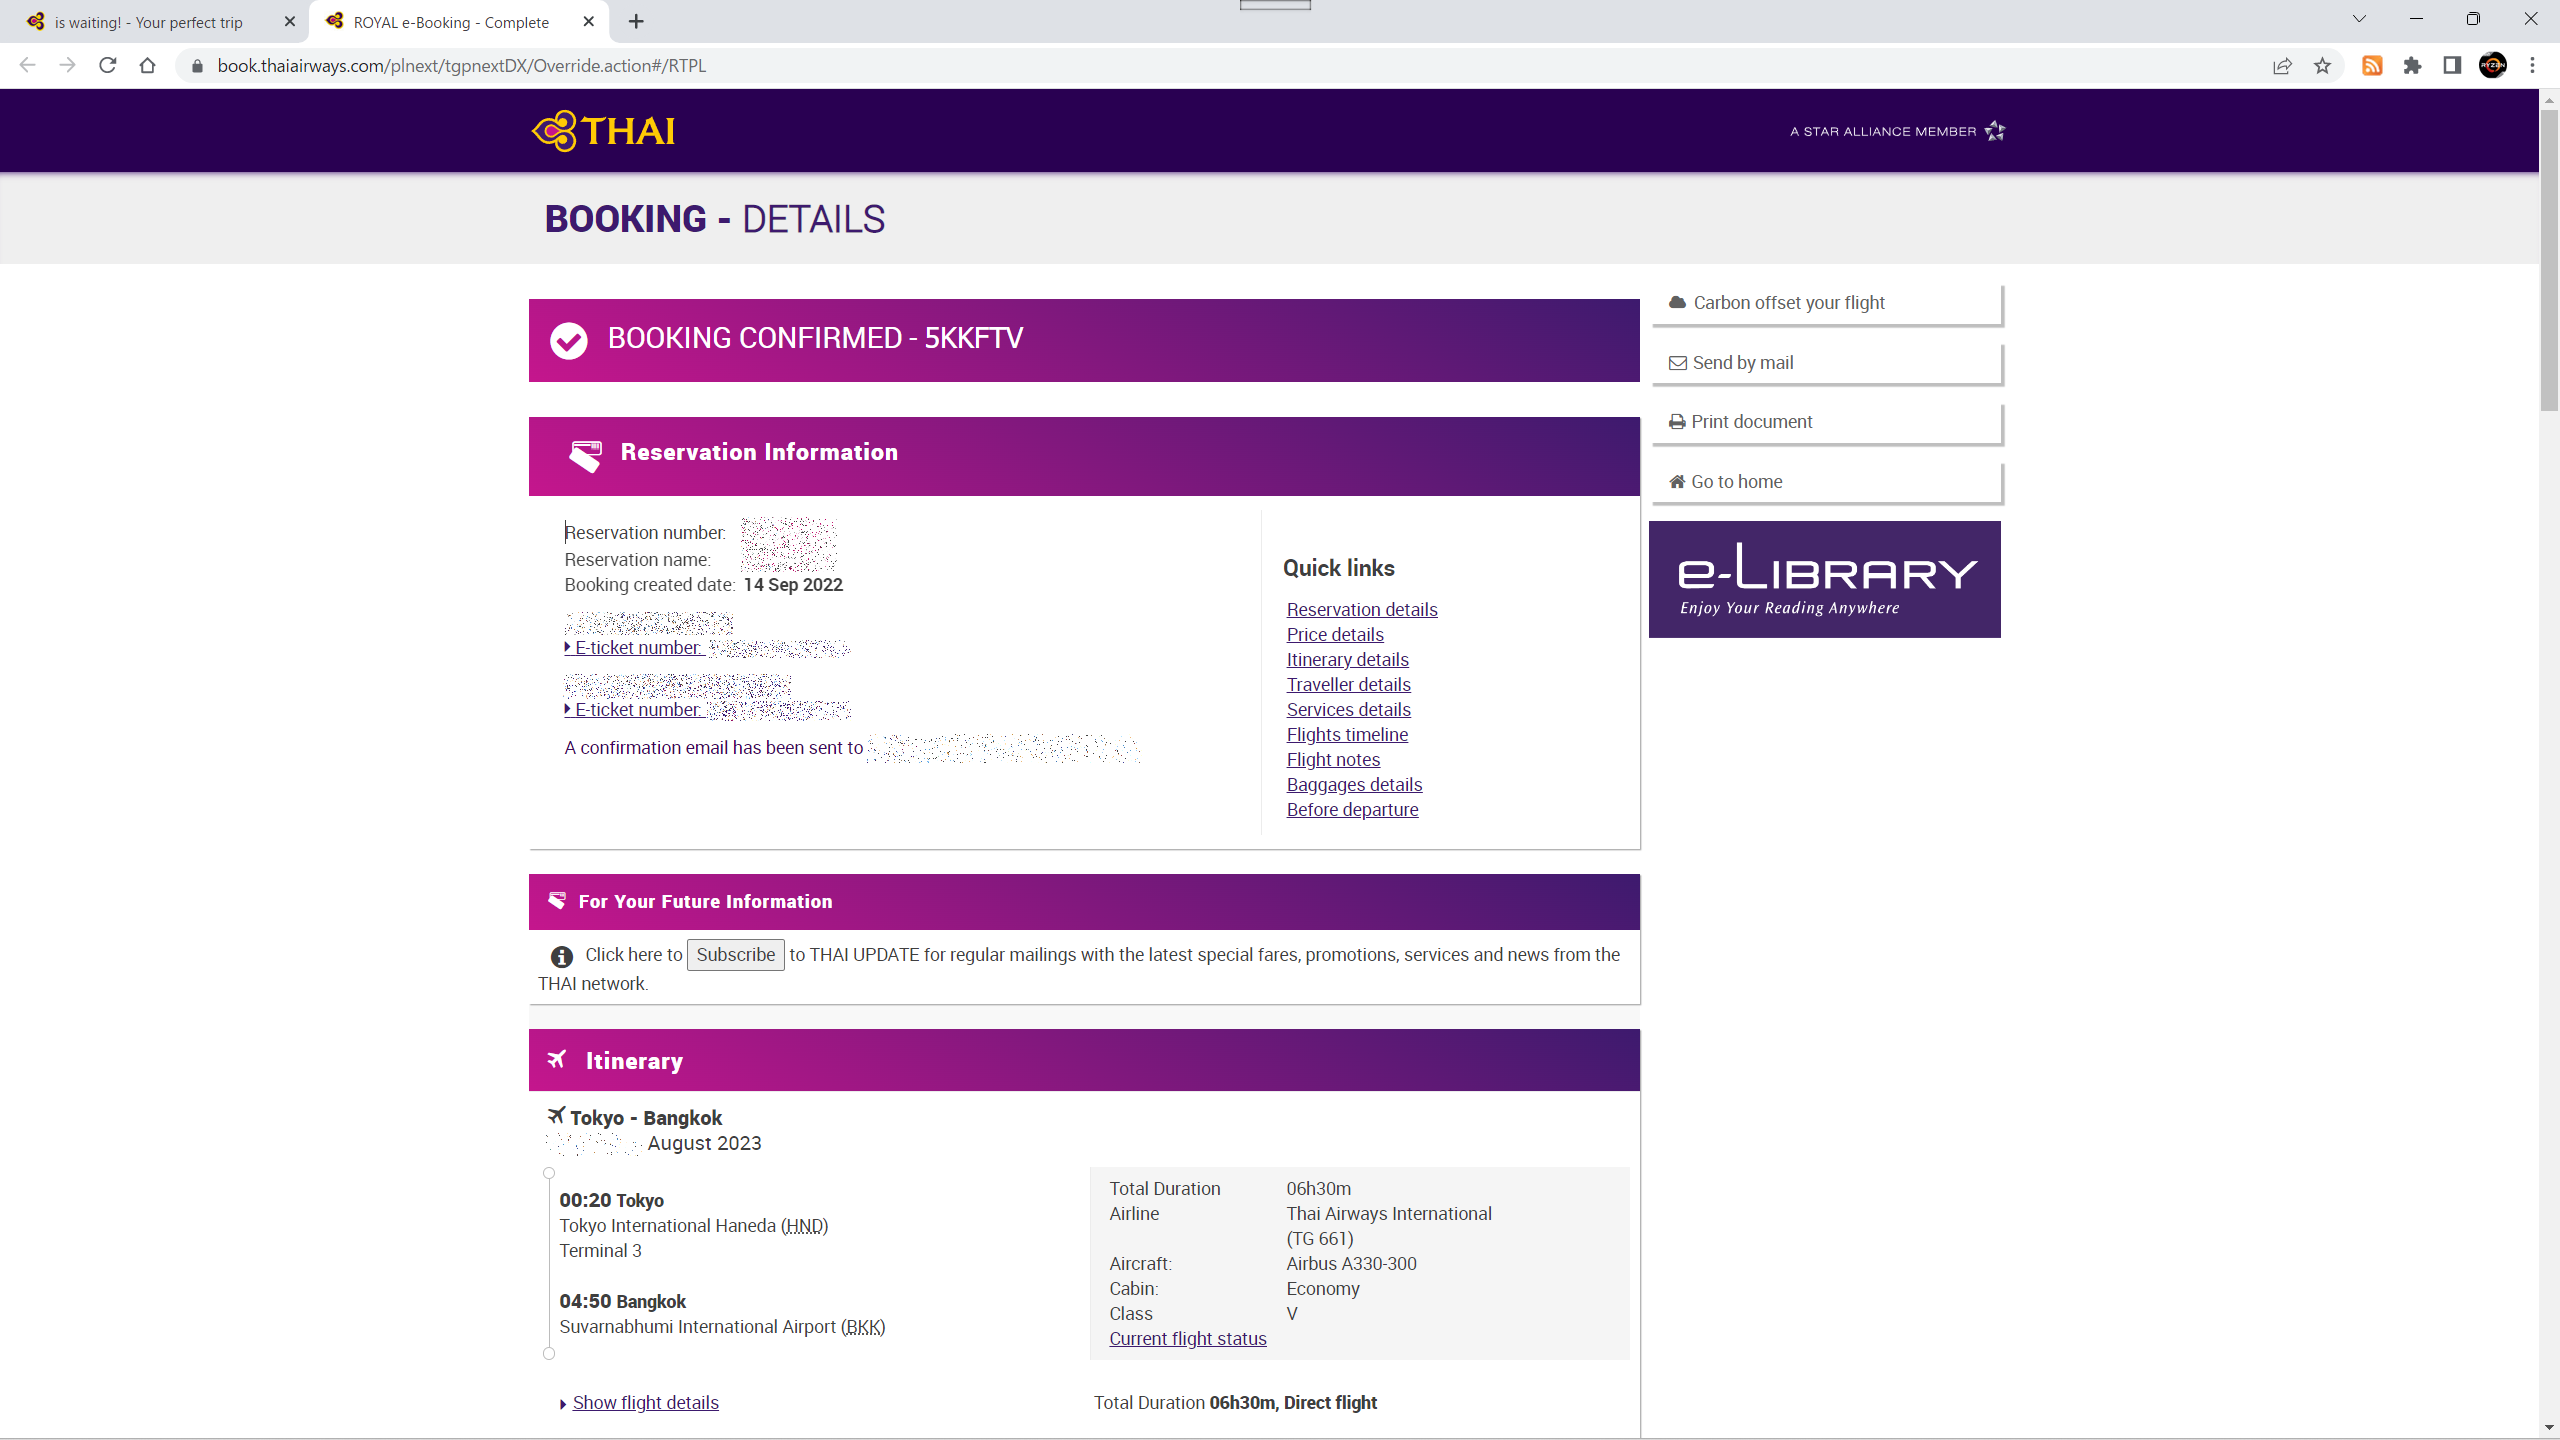Close the 'is waiting!' browser tab
2560x1440 pixels.
290,21
